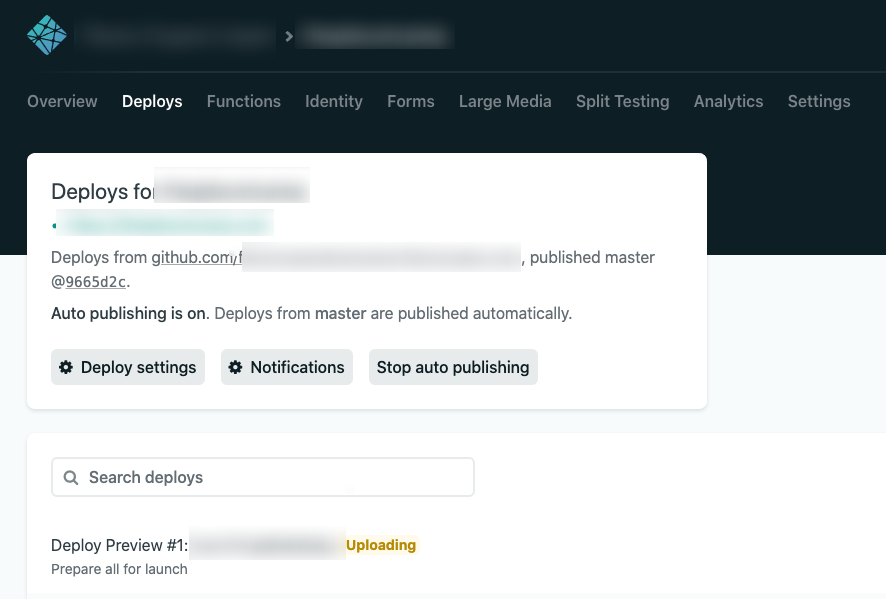Open the Forms tab
The height and width of the screenshot is (599, 886).
[x=410, y=101]
